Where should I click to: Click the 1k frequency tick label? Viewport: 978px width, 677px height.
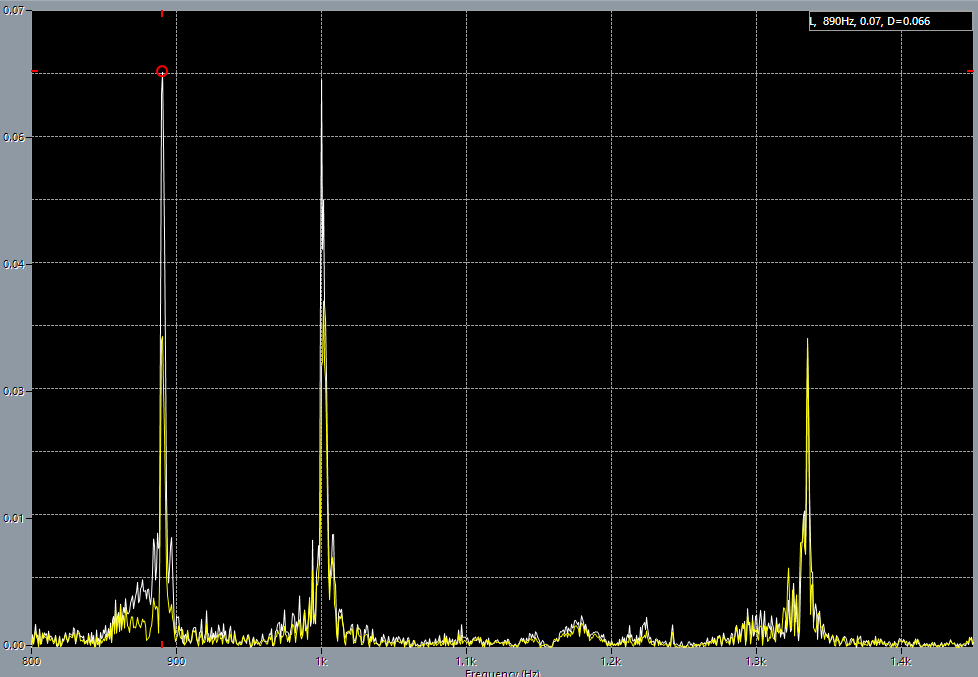click(321, 660)
